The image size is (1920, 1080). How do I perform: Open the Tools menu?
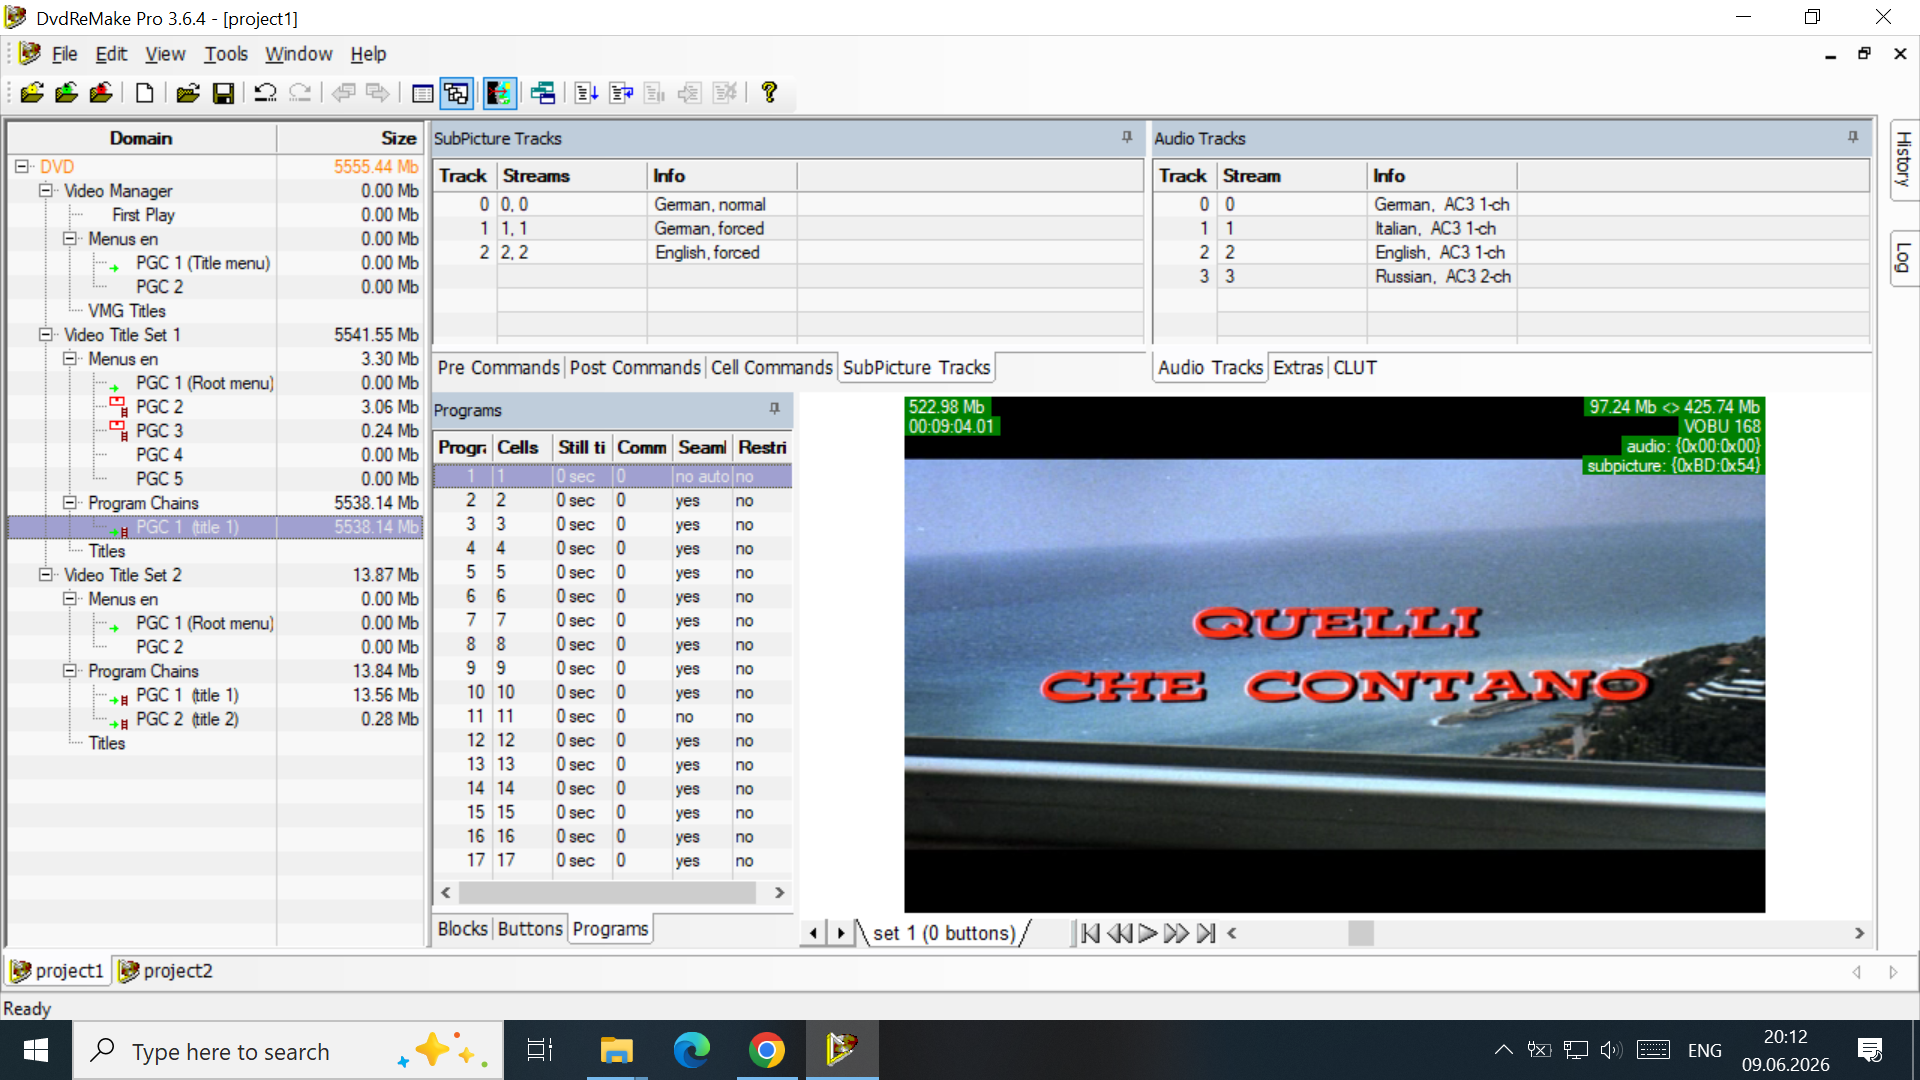point(226,54)
